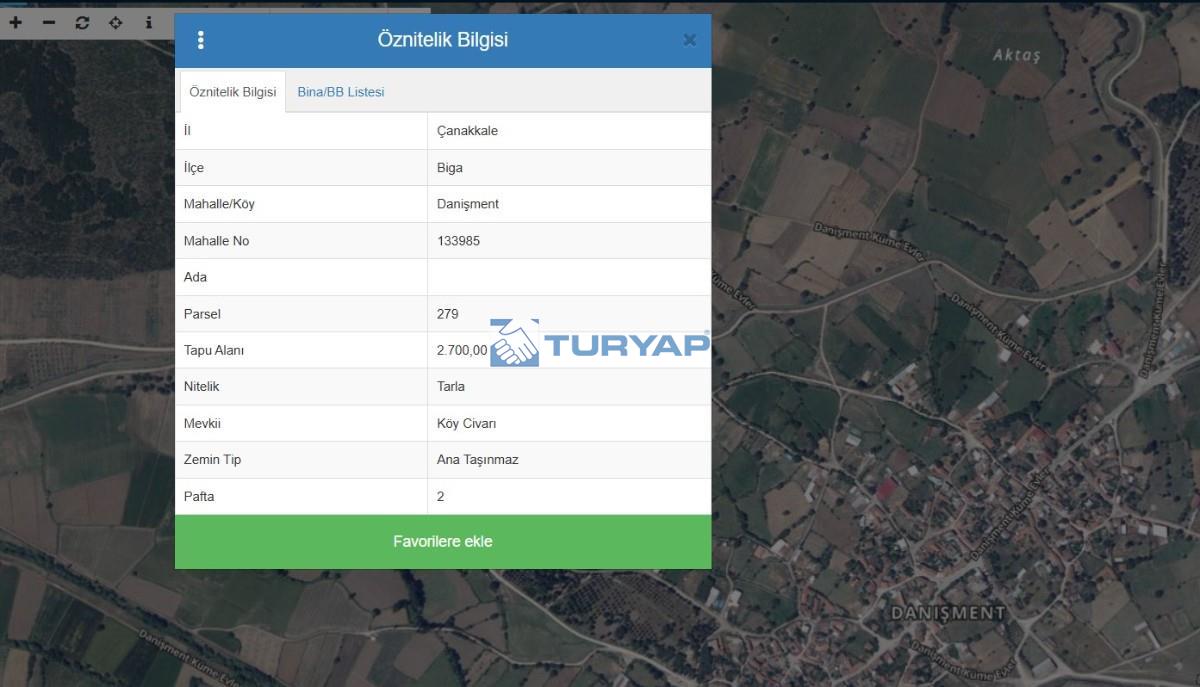Screen dimensions: 1200x687
Task: Click the crosshair locate icon
Action: 115,22
